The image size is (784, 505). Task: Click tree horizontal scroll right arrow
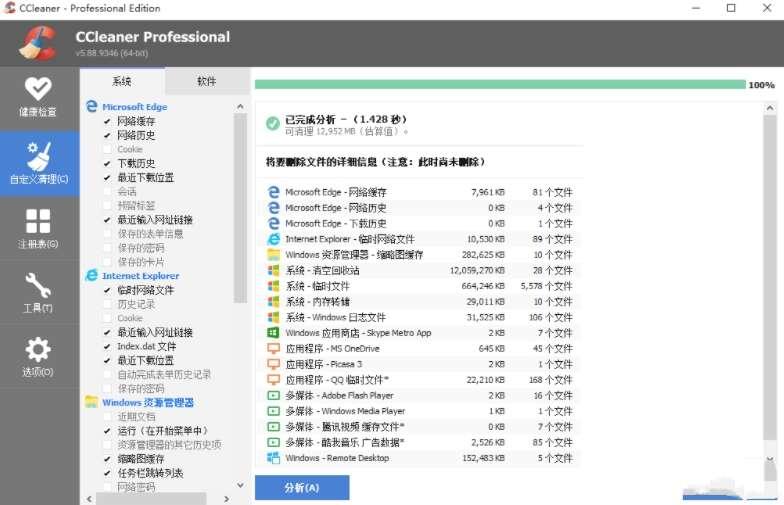pyautogui.click(x=226, y=498)
